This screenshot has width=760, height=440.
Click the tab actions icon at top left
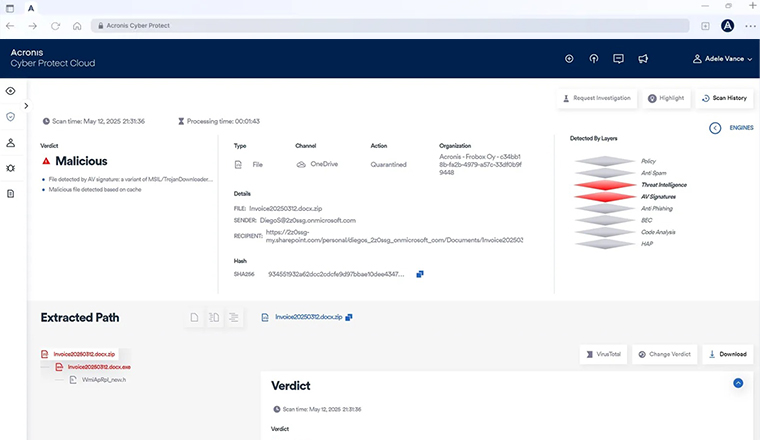[x=10, y=8]
